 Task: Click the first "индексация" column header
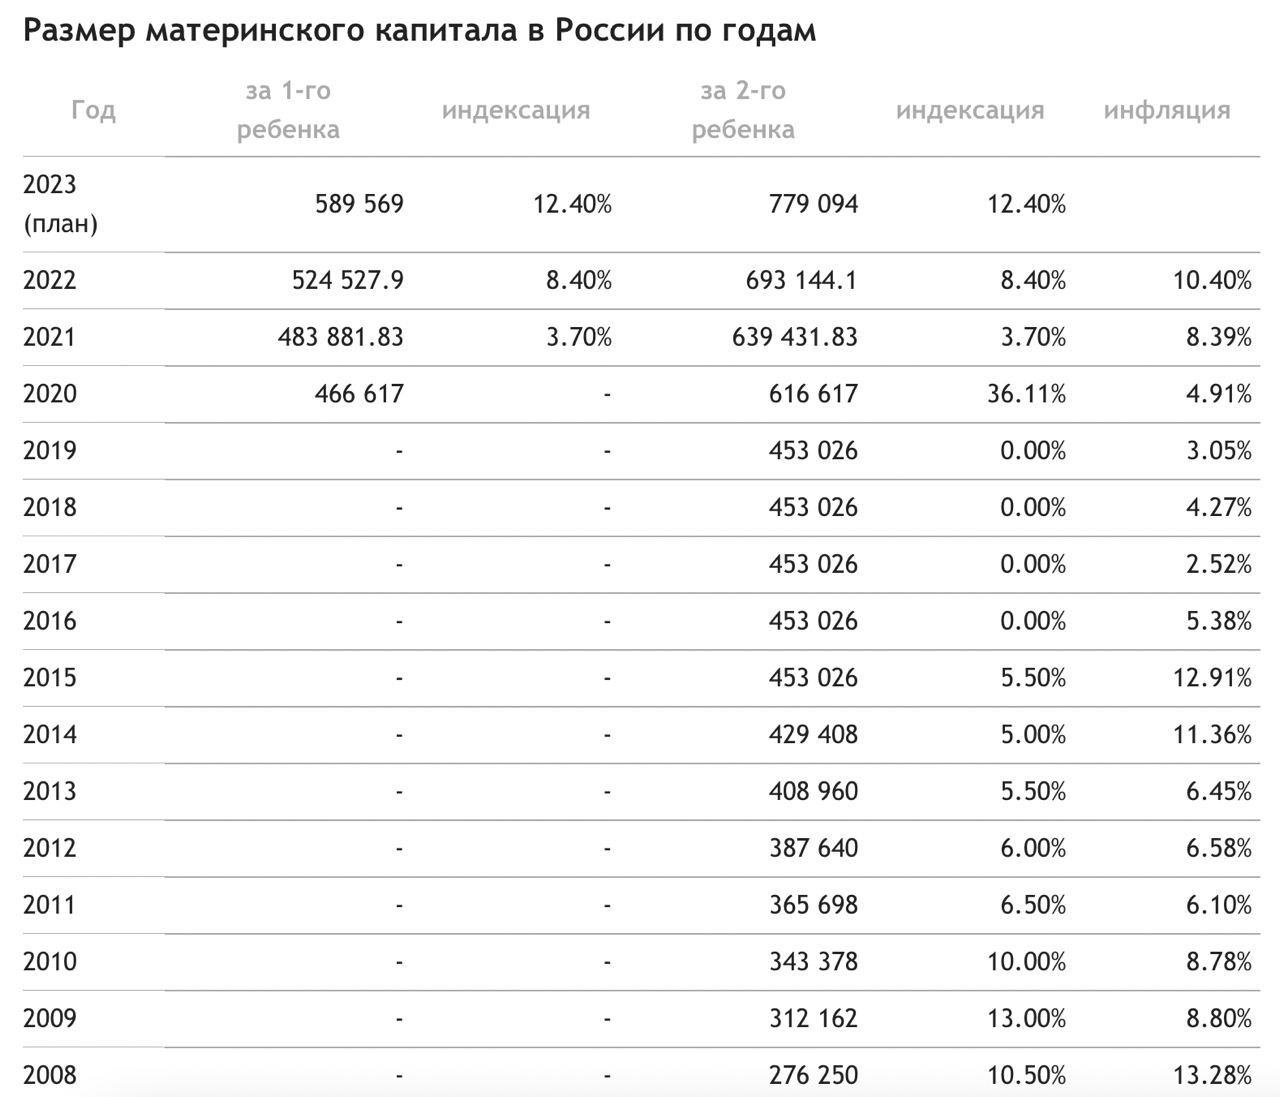pyautogui.click(x=516, y=110)
